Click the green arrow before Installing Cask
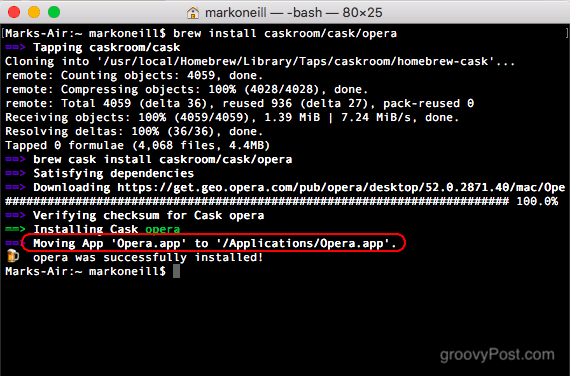570x376 pixels. coord(15,229)
